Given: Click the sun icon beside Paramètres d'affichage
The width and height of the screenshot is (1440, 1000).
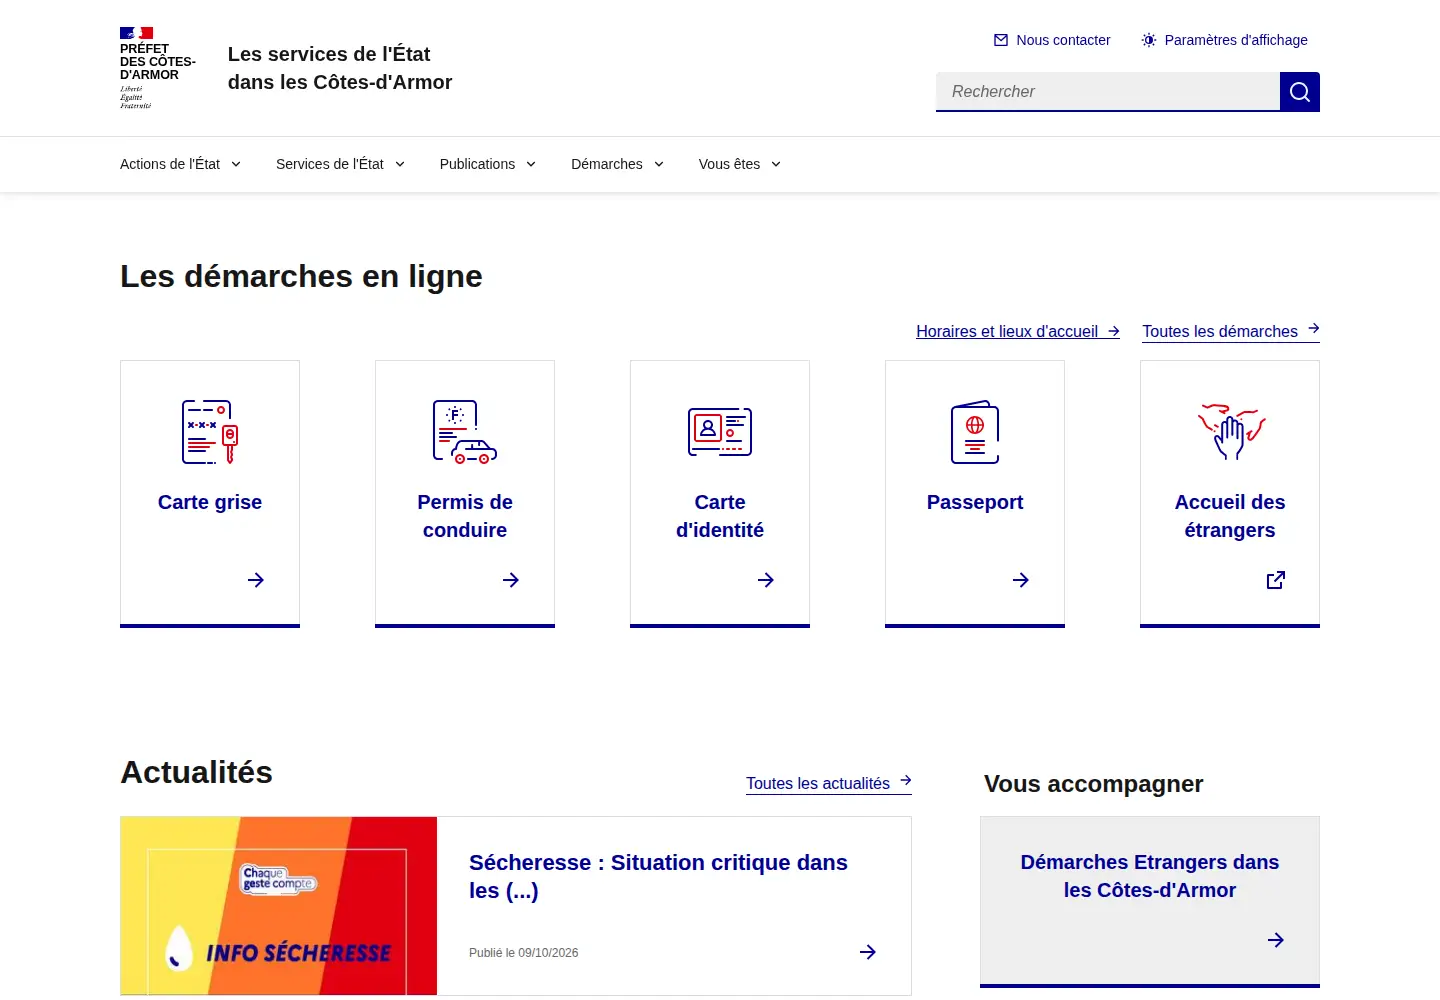Looking at the screenshot, I should [1149, 40].
